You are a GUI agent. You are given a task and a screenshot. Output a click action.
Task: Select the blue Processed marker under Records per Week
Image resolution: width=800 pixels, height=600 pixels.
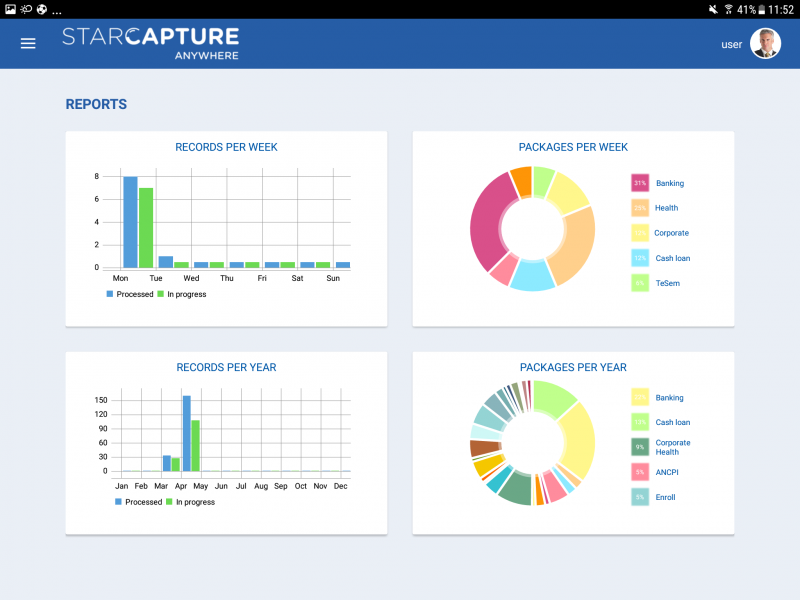pos(110,294)
